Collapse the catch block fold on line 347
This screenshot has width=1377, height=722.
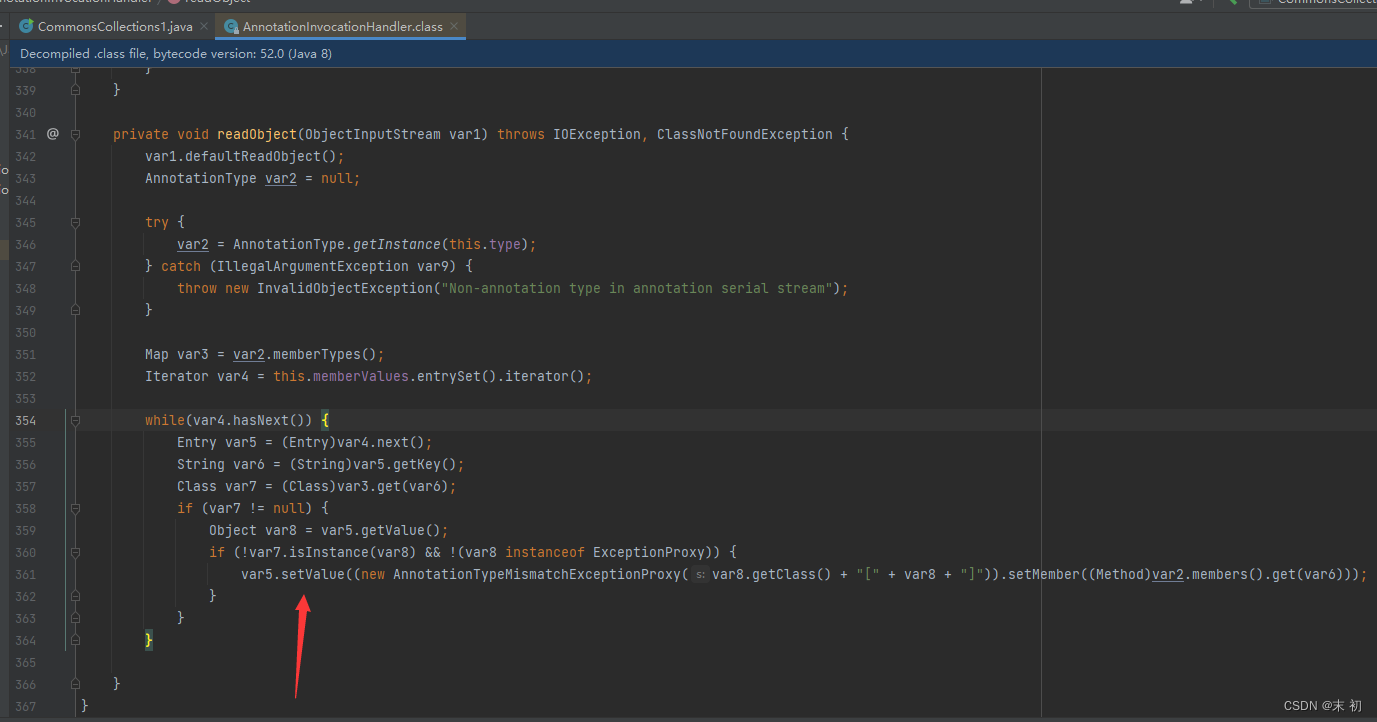[75, 266]
